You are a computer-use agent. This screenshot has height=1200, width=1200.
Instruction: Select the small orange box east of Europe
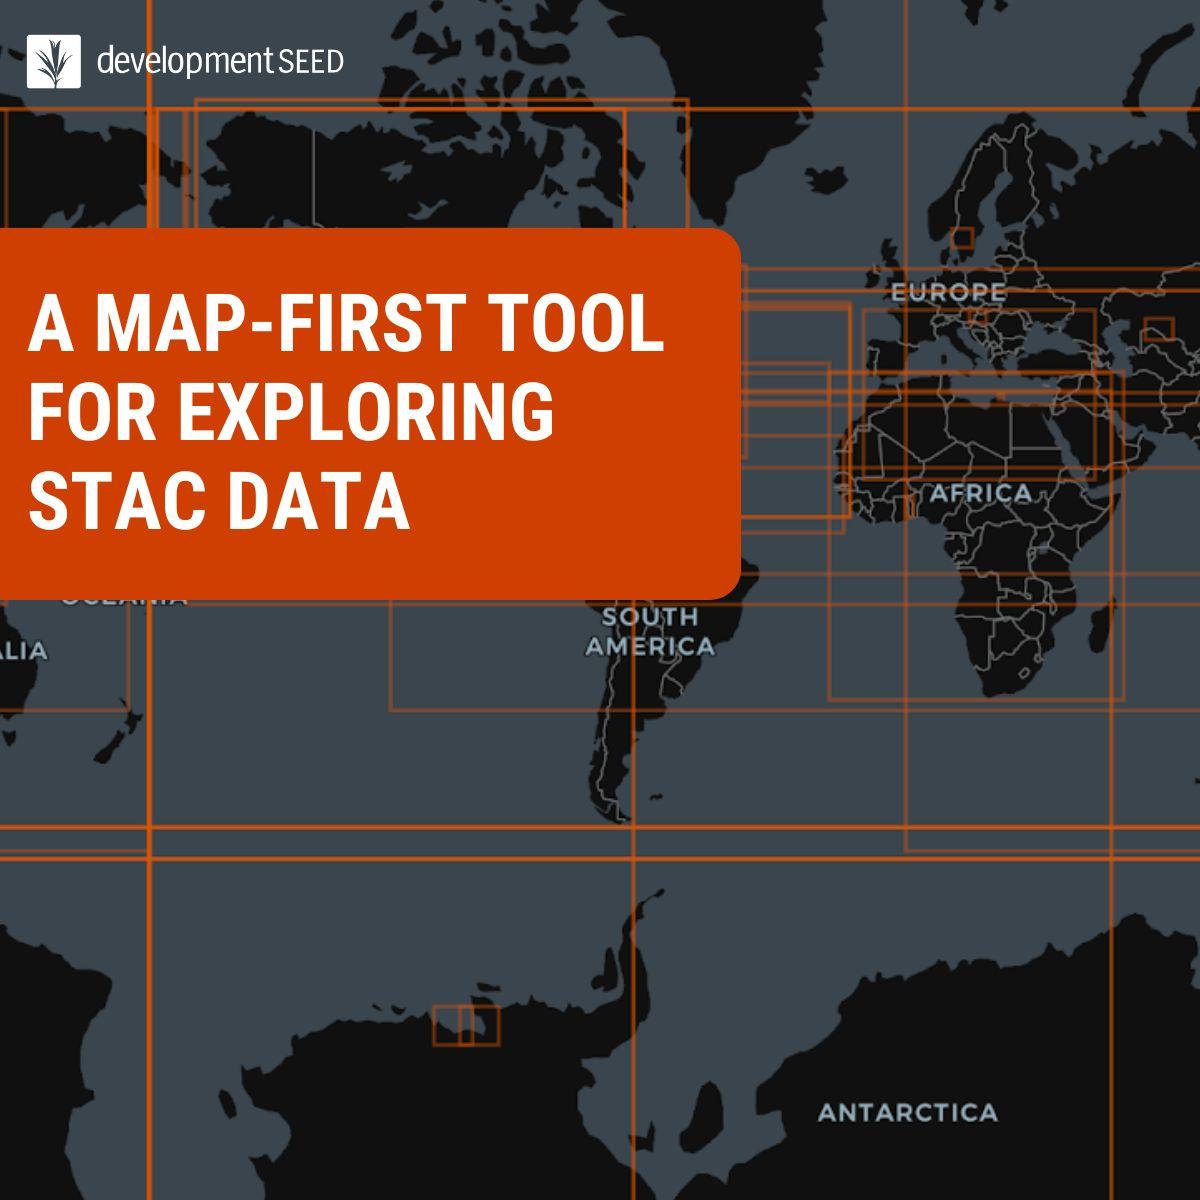pyautogui.click(x=1158, y=329)
